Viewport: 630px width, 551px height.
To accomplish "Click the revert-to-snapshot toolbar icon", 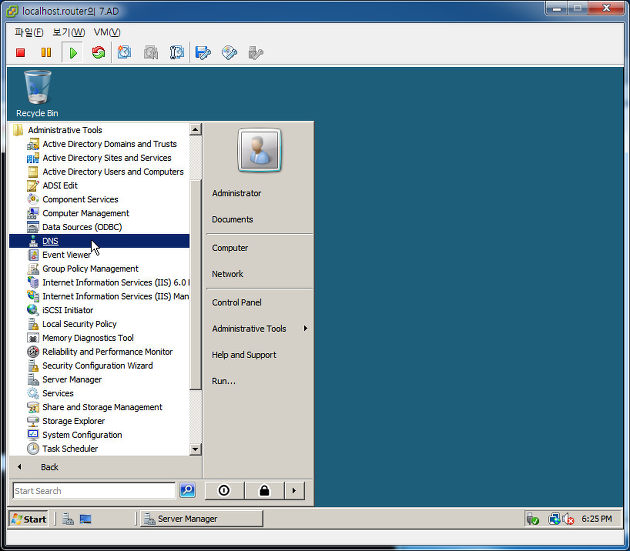I will (x=151, y=53).
